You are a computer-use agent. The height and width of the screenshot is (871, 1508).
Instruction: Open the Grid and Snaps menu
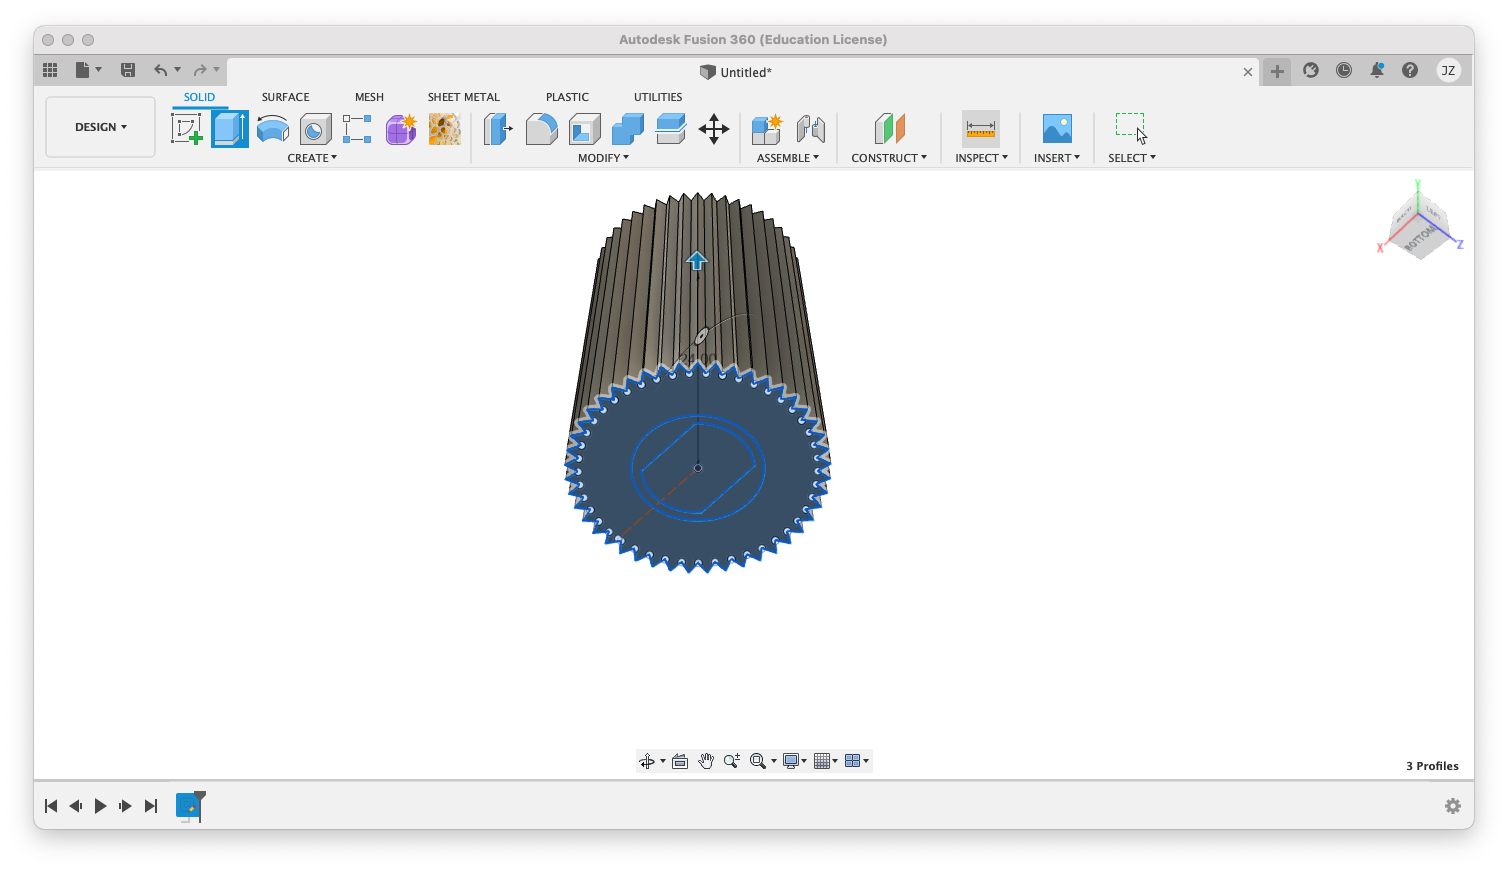(826, 761)
